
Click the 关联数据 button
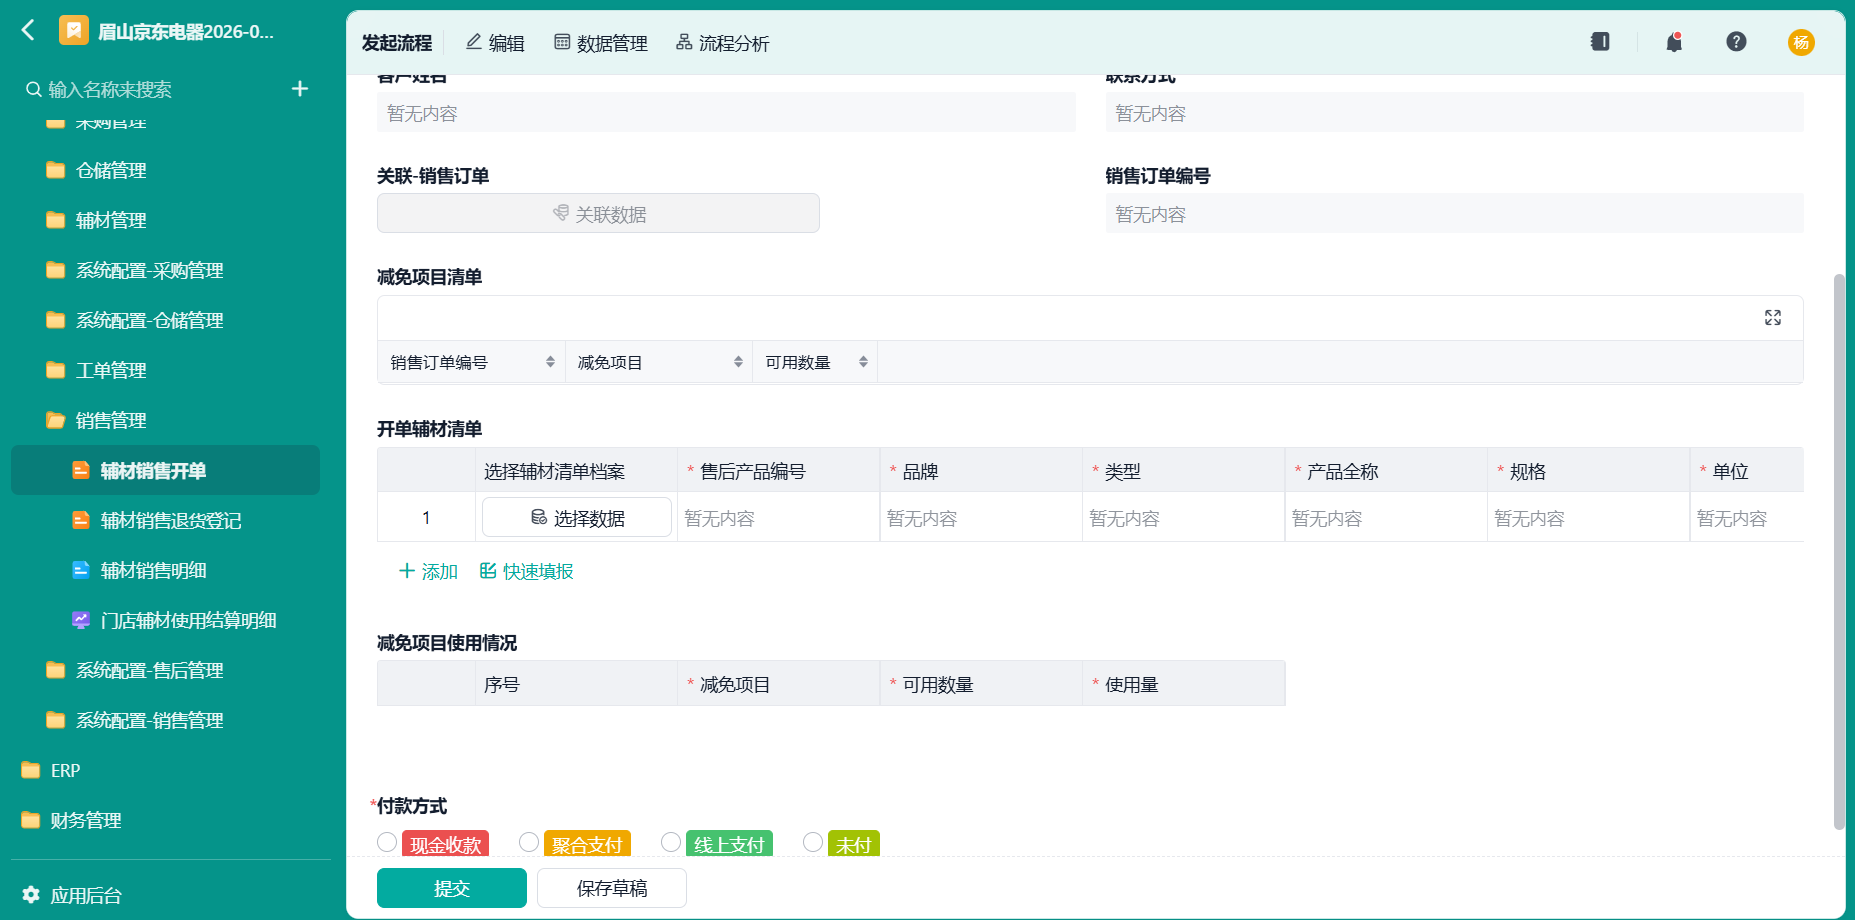pyautogui.click(x=598, y=213)
